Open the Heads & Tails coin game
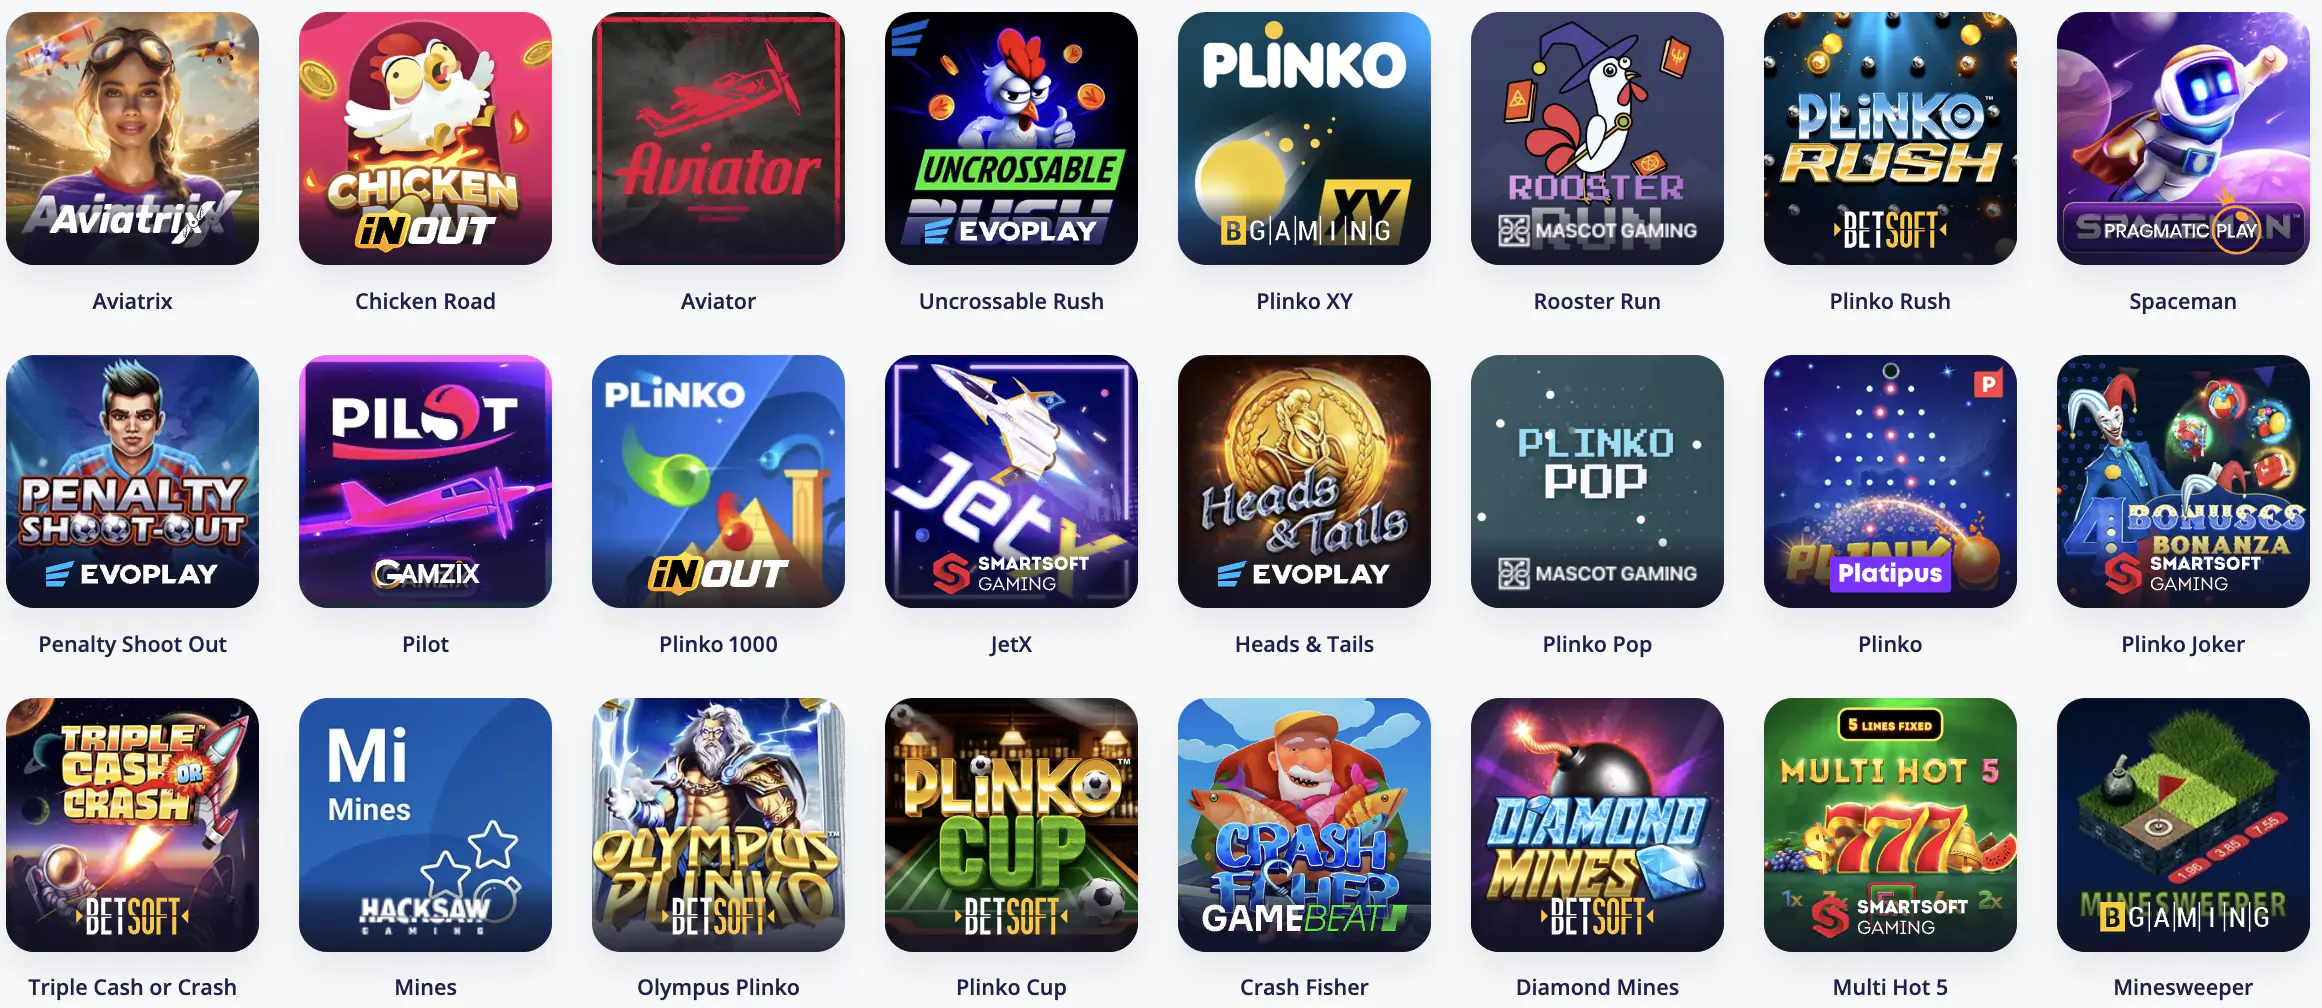This screenshot has width=2322, height=1008. tap(1304, 481)
